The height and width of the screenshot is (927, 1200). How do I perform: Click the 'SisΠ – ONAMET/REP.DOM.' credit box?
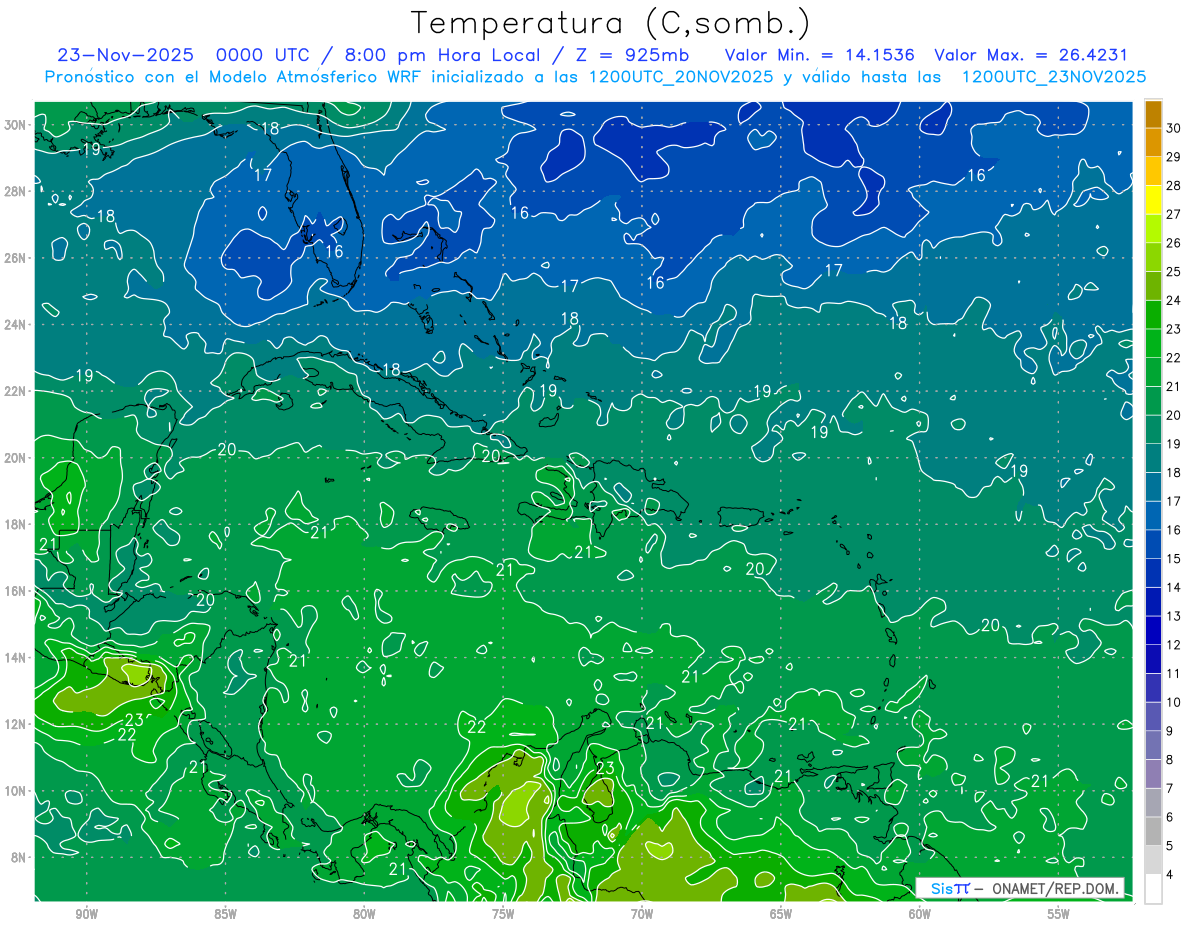(x=1020, y=888)
